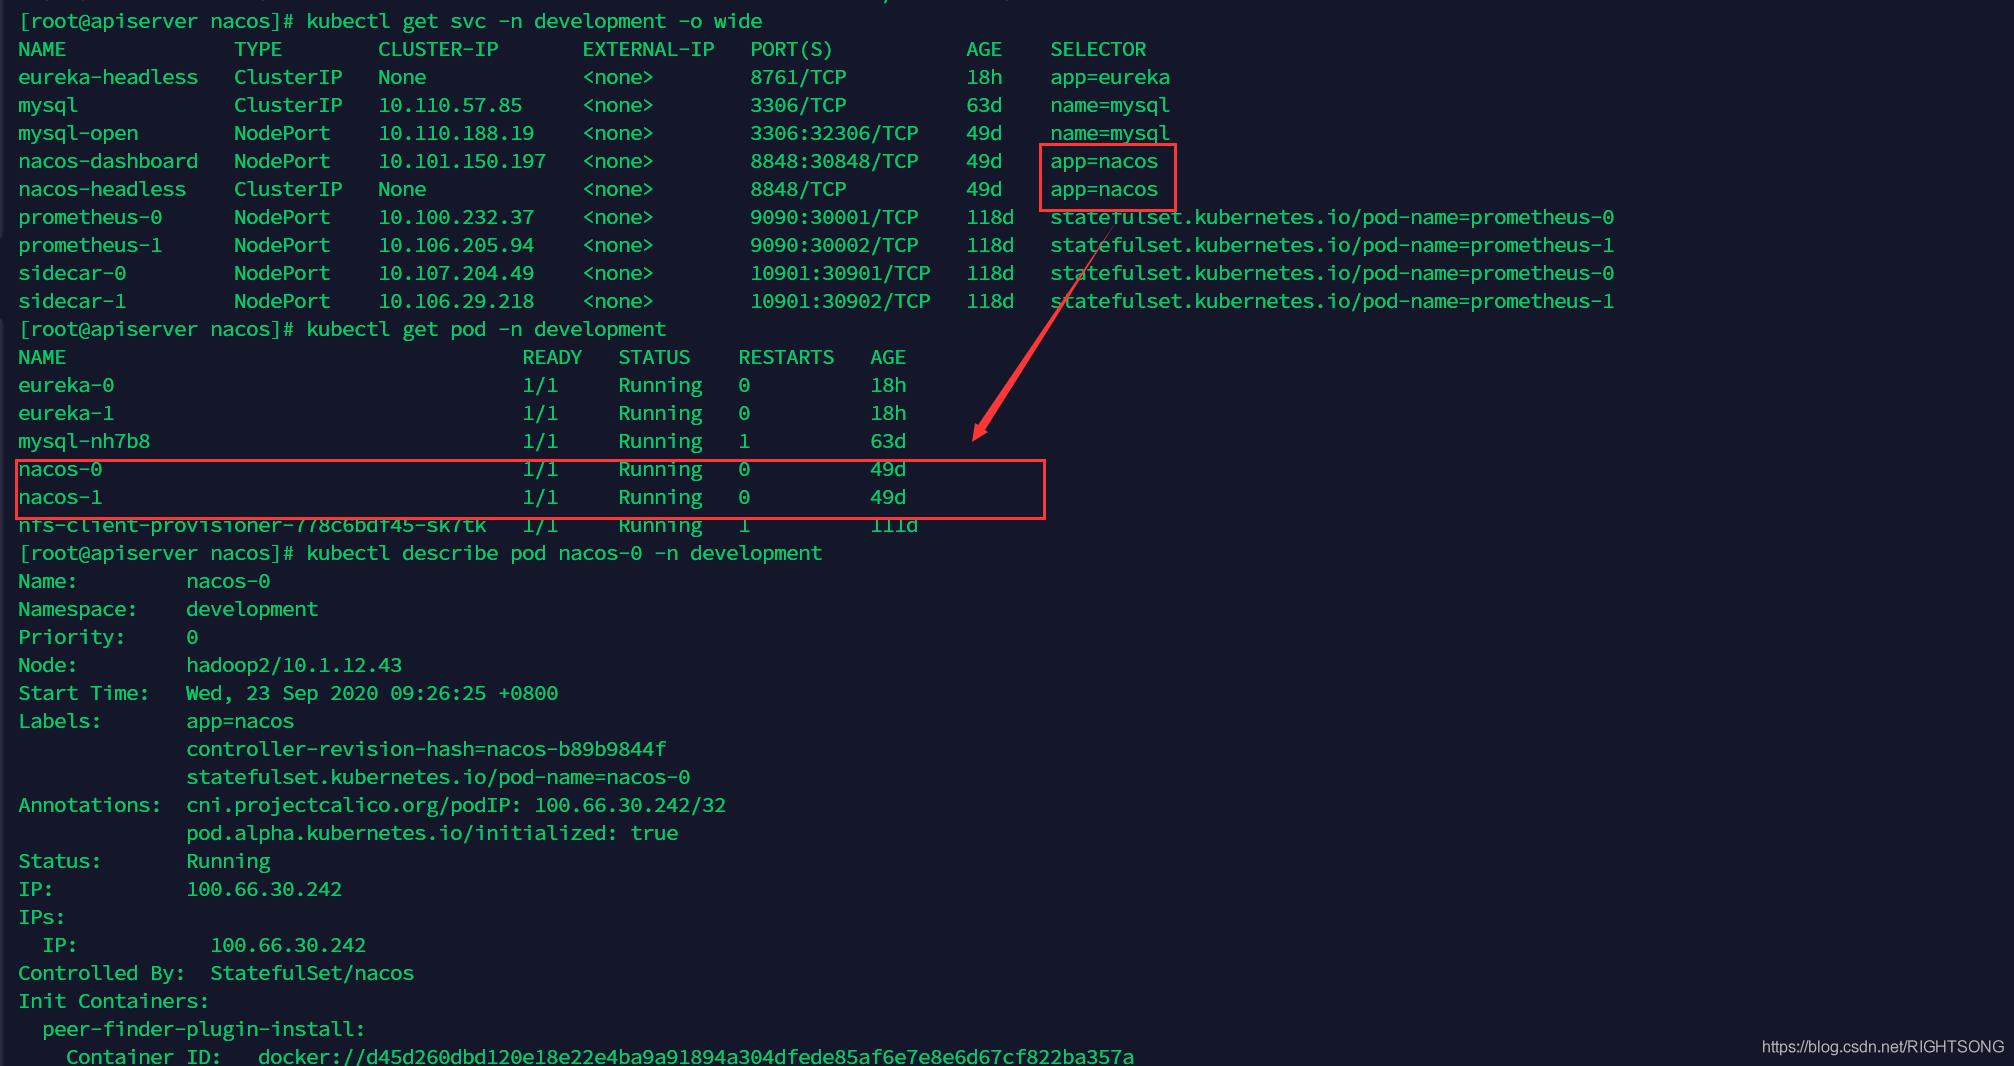This screenshot has height=1066, width=2014.
Task: Click port value 9090:30002/TCP
Action: [834, 245]
